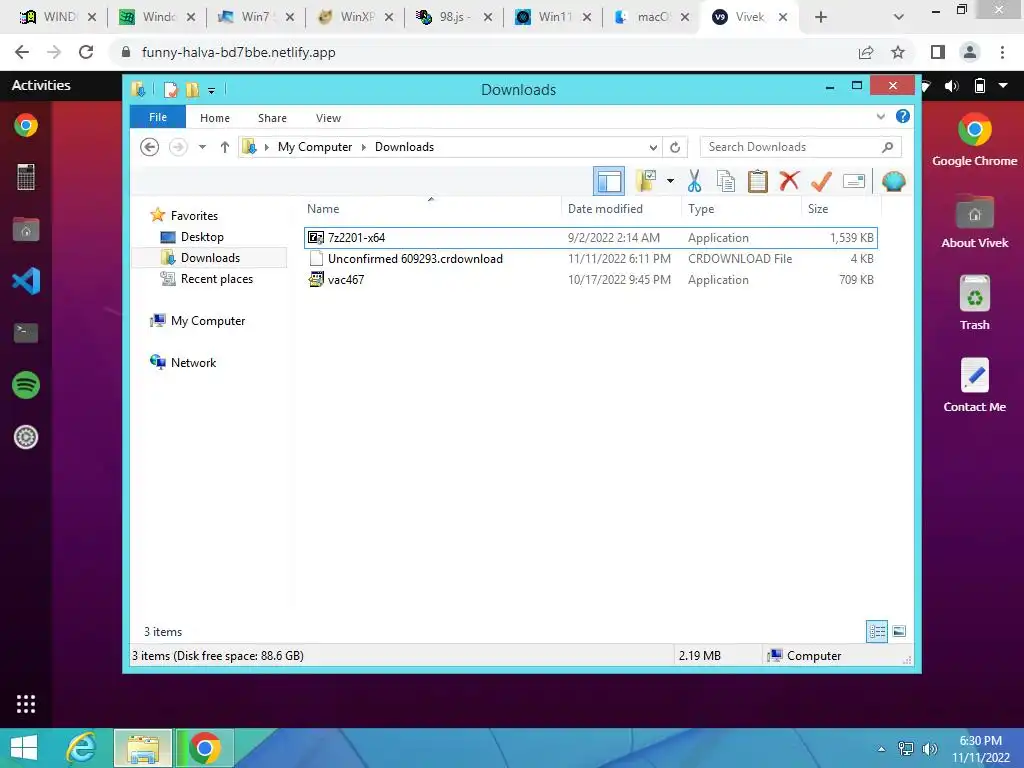Viewport: 1024px width, 768px height.
Task: Click the Rename icon in toolbar
Action: click(854, 181)
